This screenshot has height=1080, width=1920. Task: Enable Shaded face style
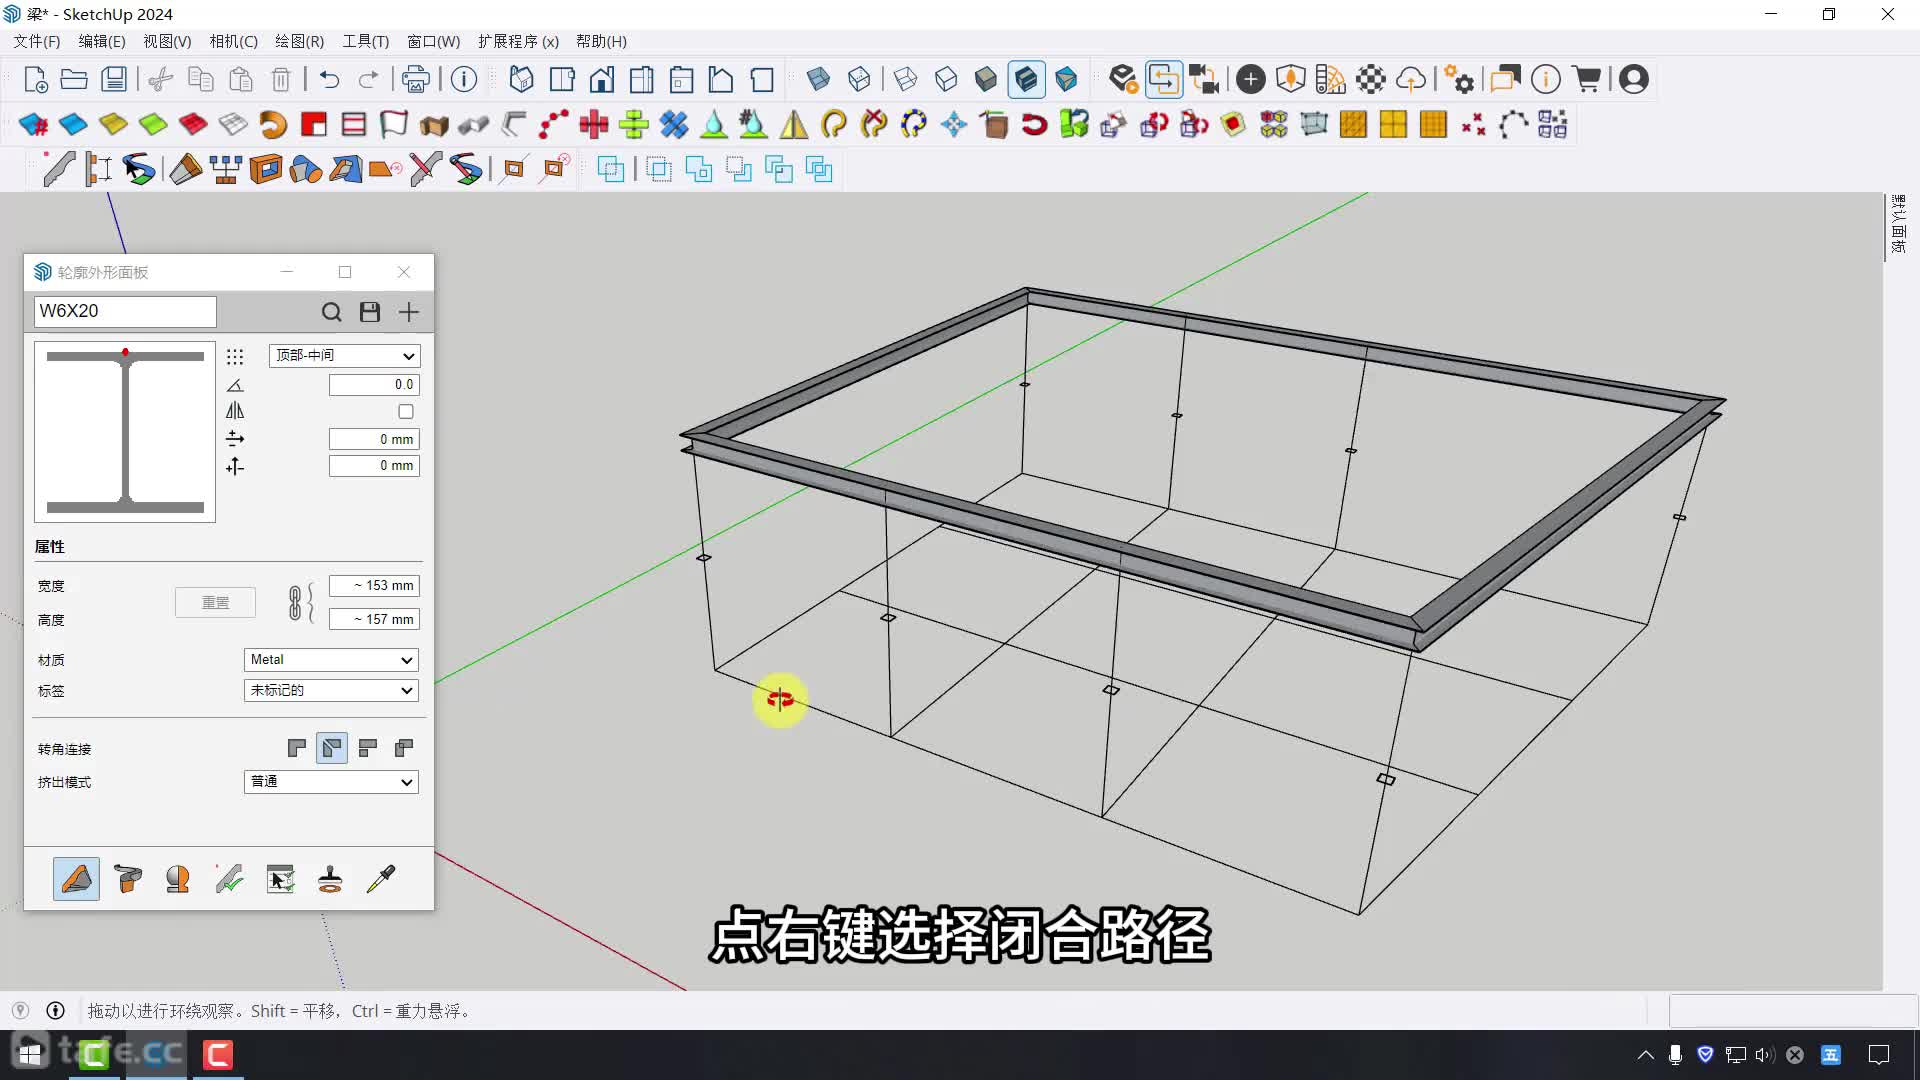pos(986,79)
